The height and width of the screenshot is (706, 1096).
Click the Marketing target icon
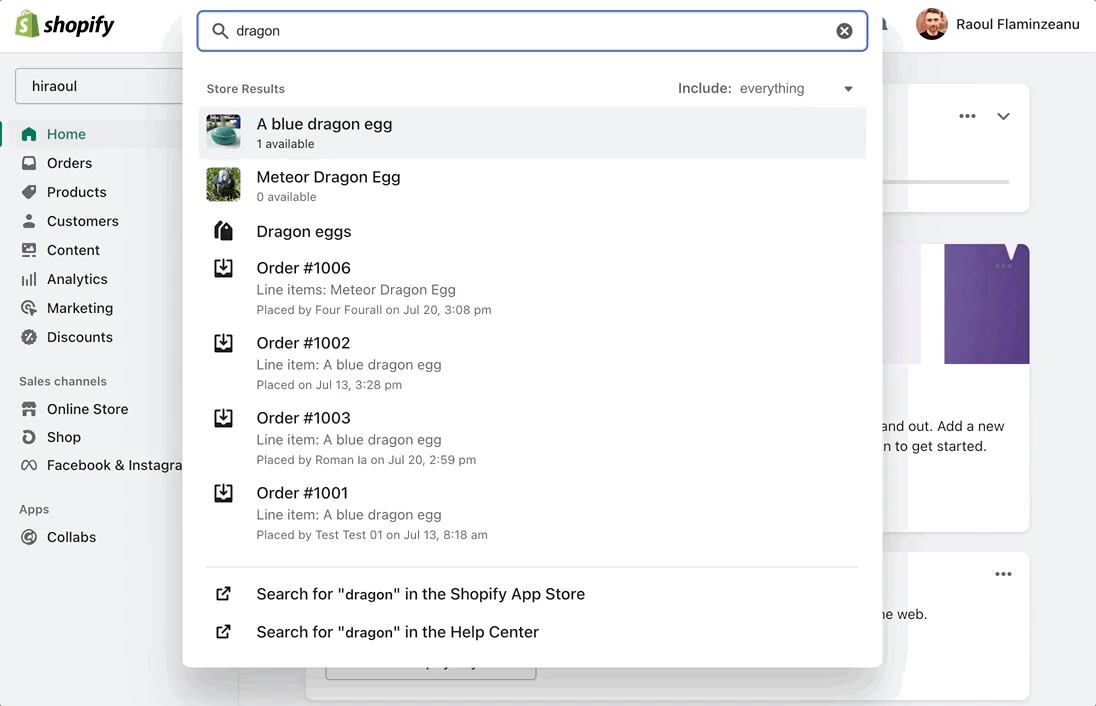(29, 308)
